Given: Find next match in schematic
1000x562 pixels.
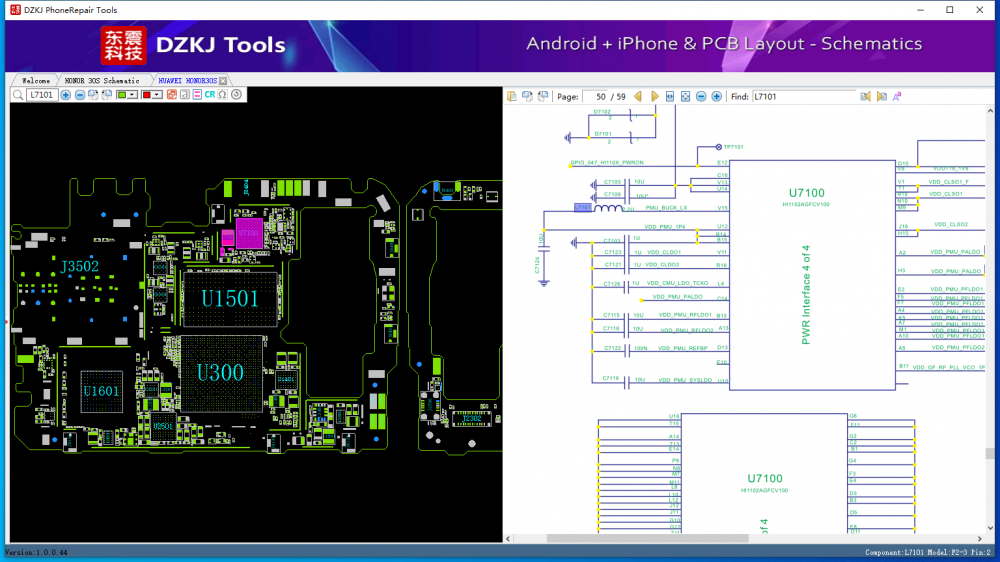Looking at the screenshot, I should pyautogui.click(x=881, y=96).
